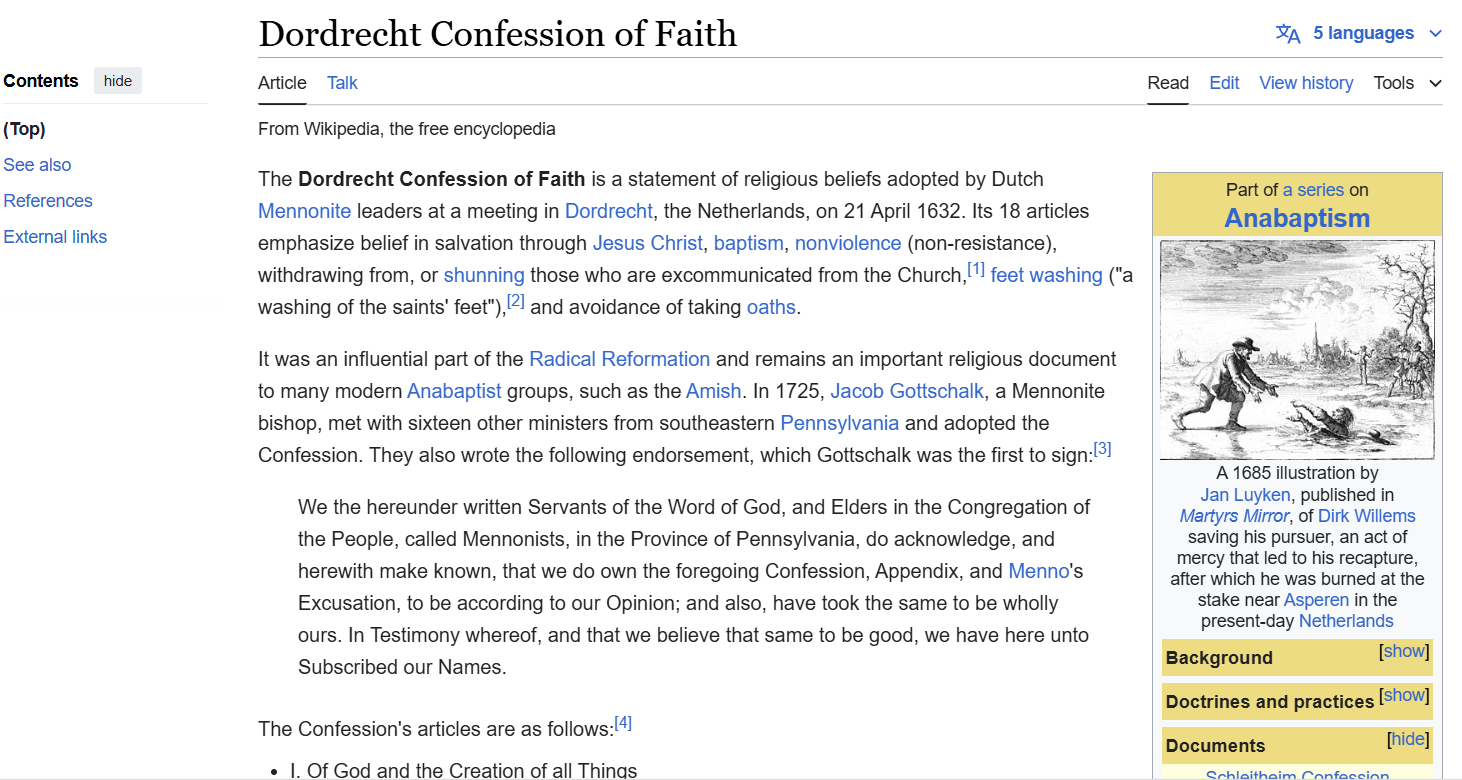Click the Anabaptism series heading link
The height and width of the screenshot is (780, 1462).
click(x=1297, y=218)
